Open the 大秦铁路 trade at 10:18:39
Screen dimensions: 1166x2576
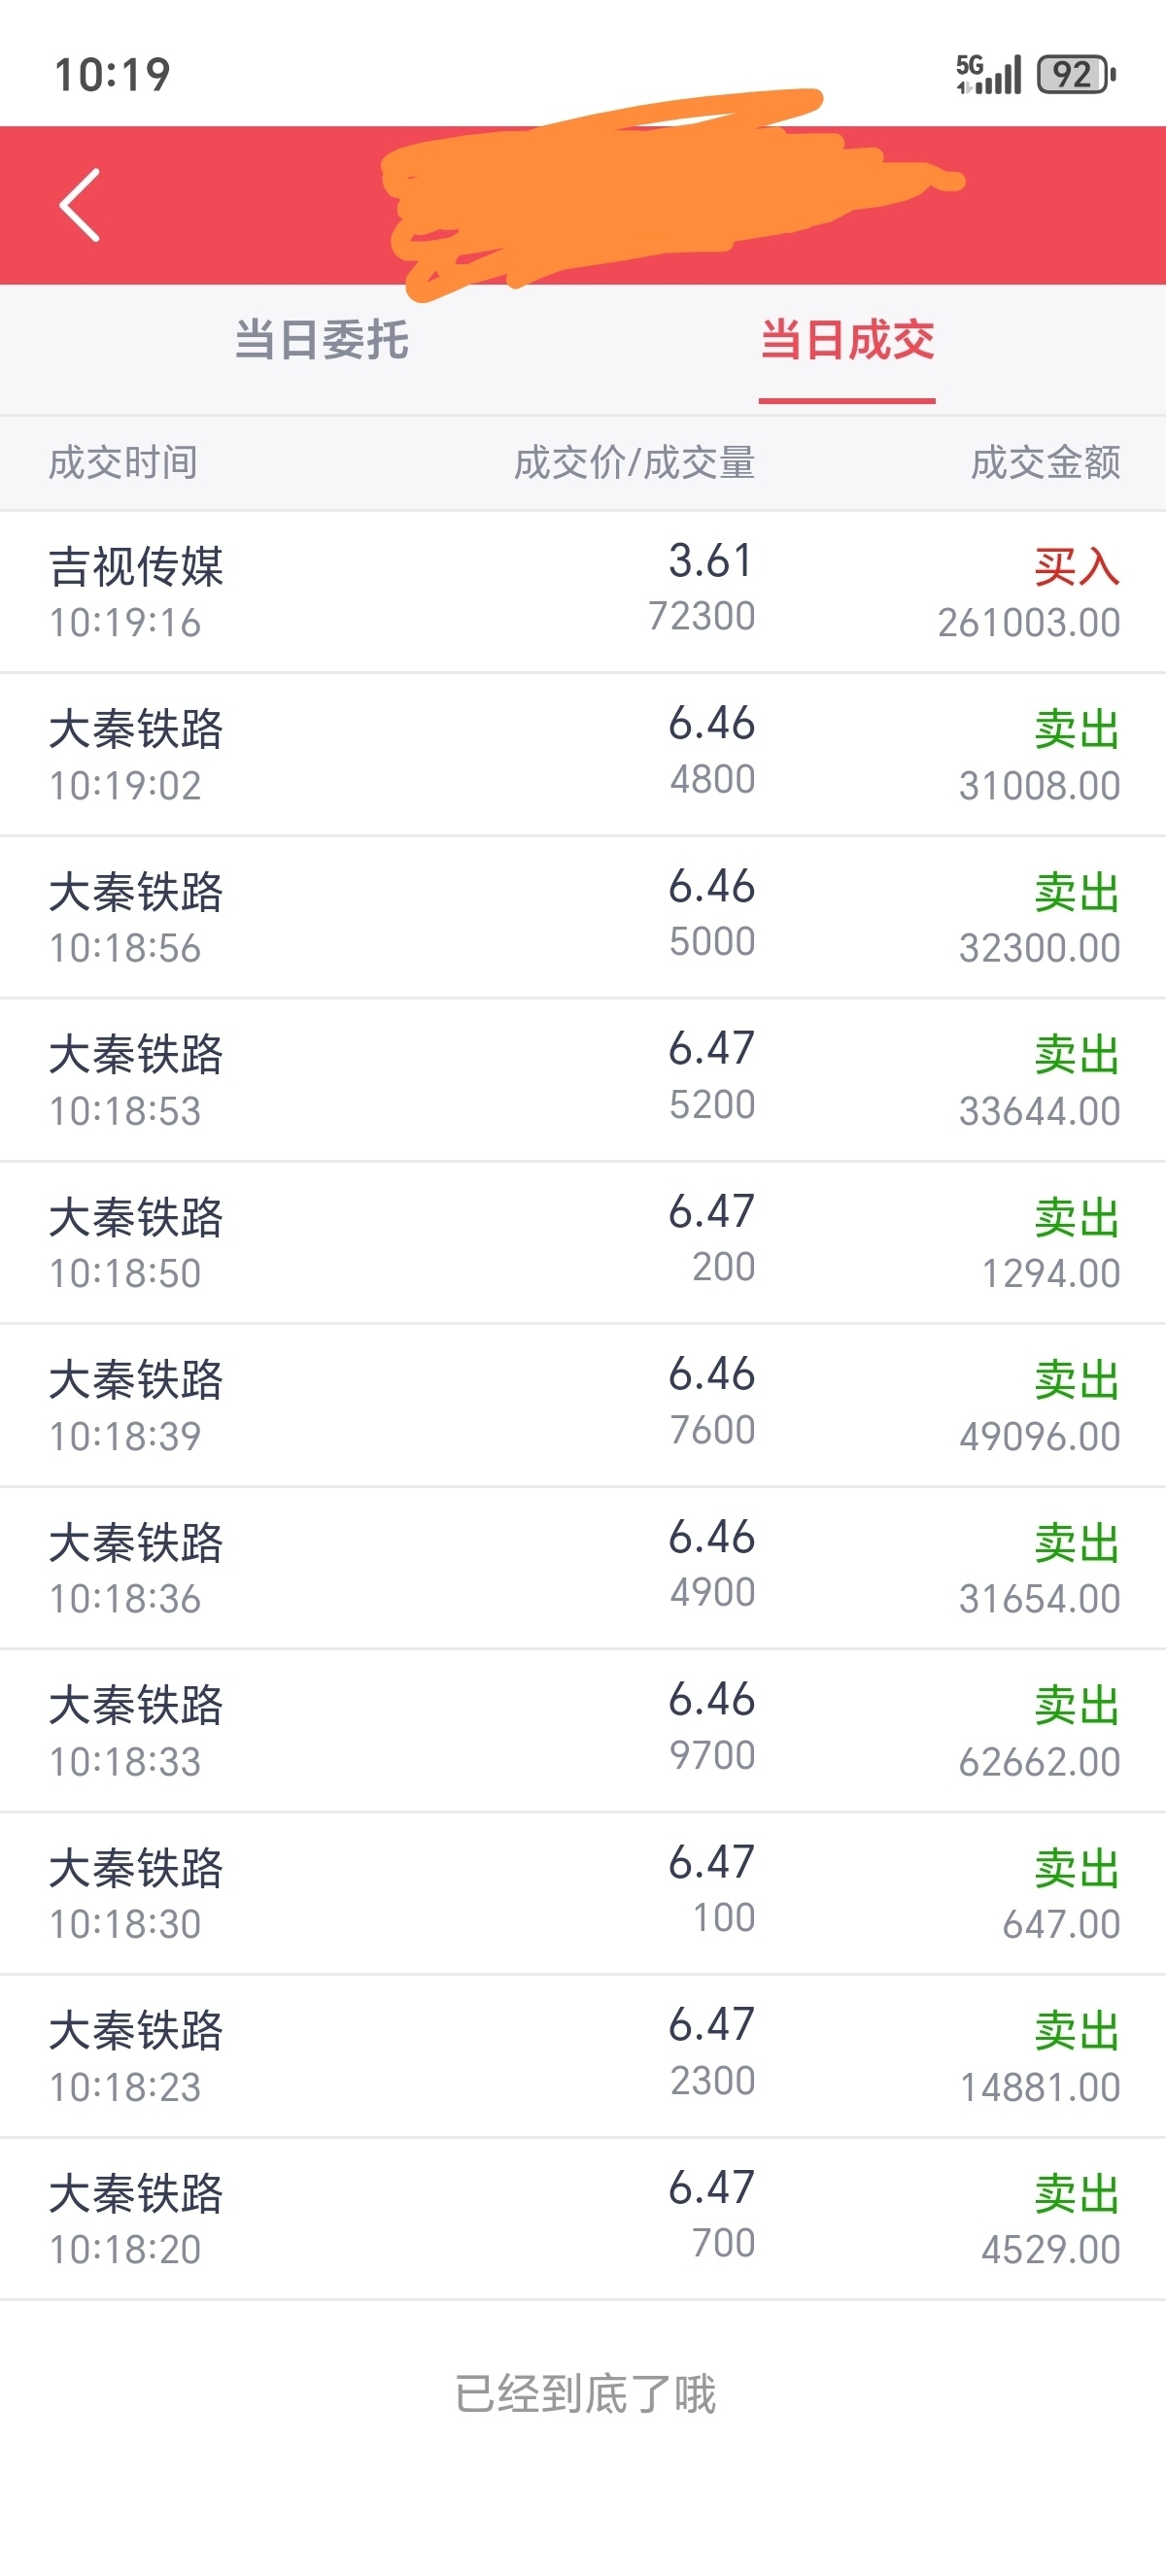[583, 1406]
